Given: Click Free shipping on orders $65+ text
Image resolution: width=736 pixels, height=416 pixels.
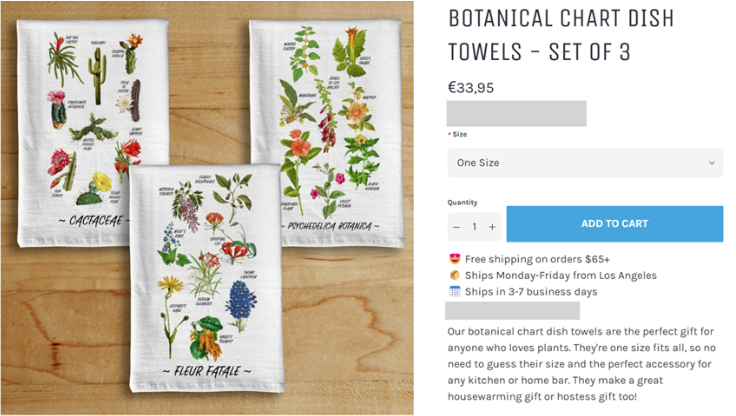Looking at the screenshot, I should [537, 259].
